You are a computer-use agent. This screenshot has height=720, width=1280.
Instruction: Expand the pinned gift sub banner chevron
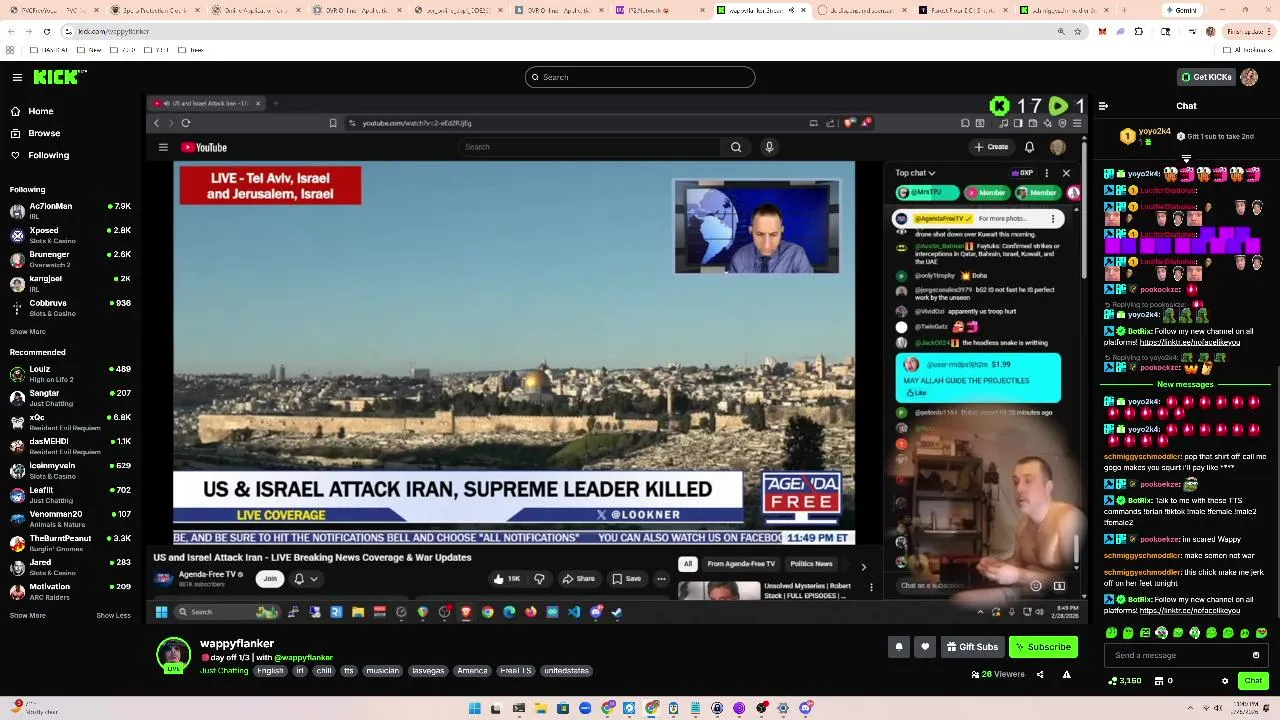click(x=1186, y=157)
